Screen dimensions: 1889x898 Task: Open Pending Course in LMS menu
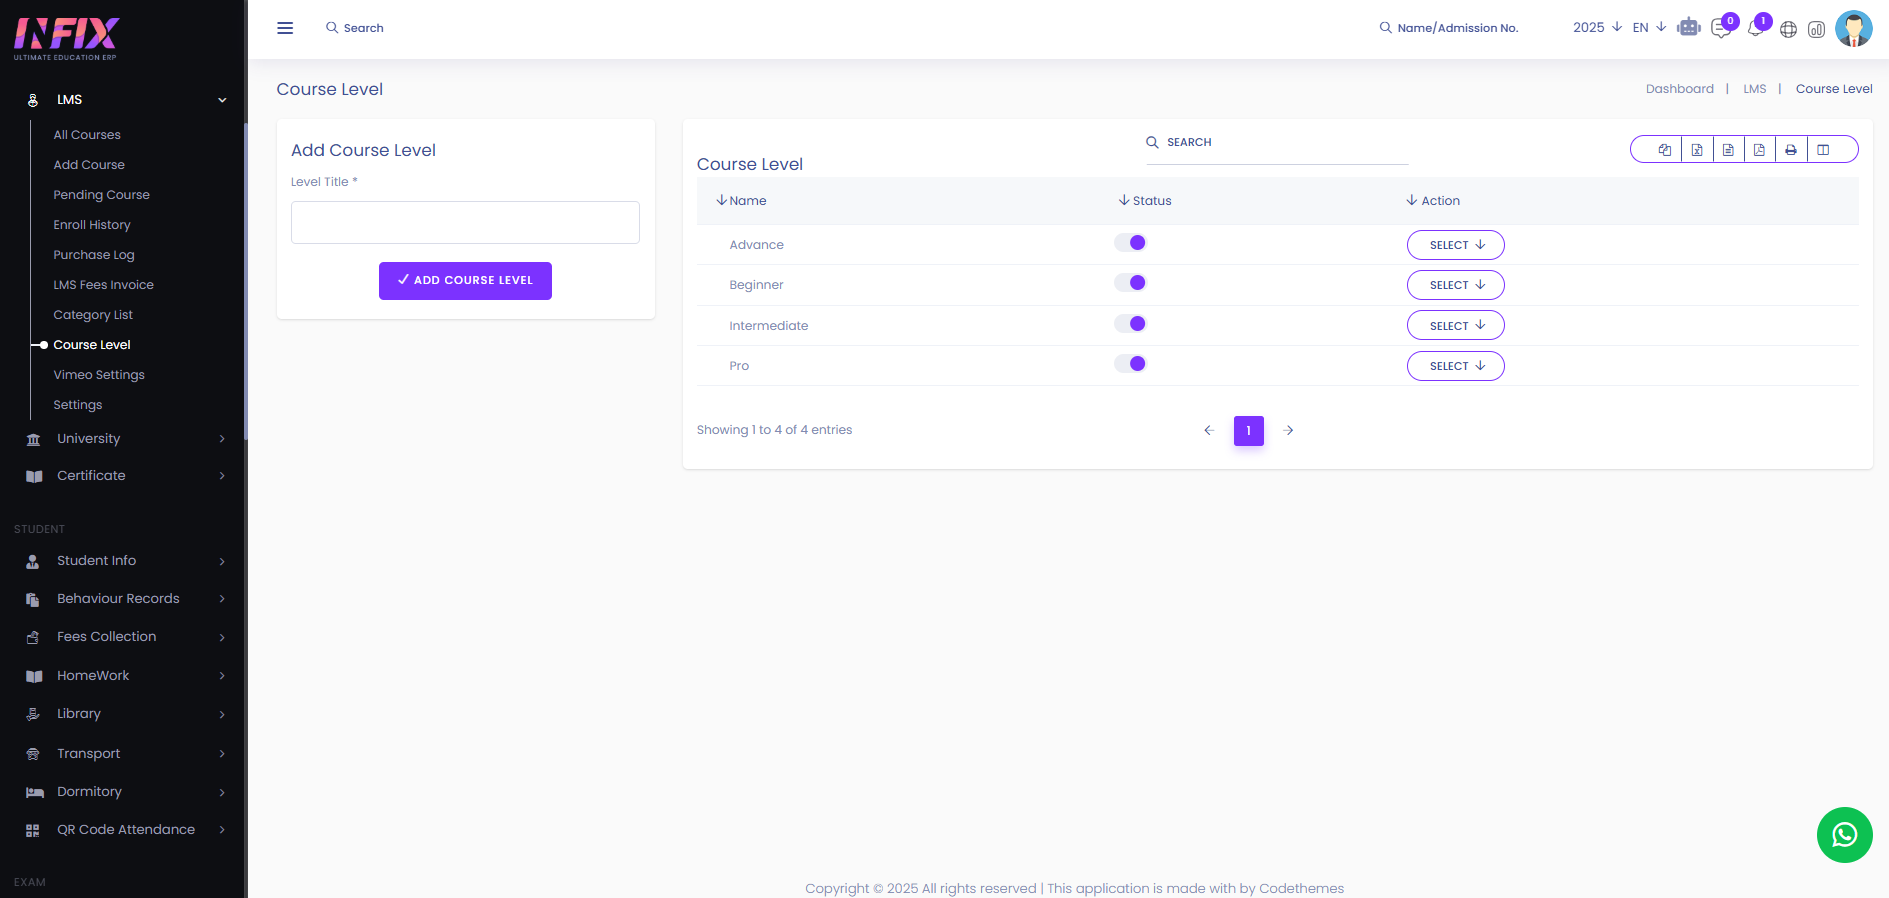point(101,195)
